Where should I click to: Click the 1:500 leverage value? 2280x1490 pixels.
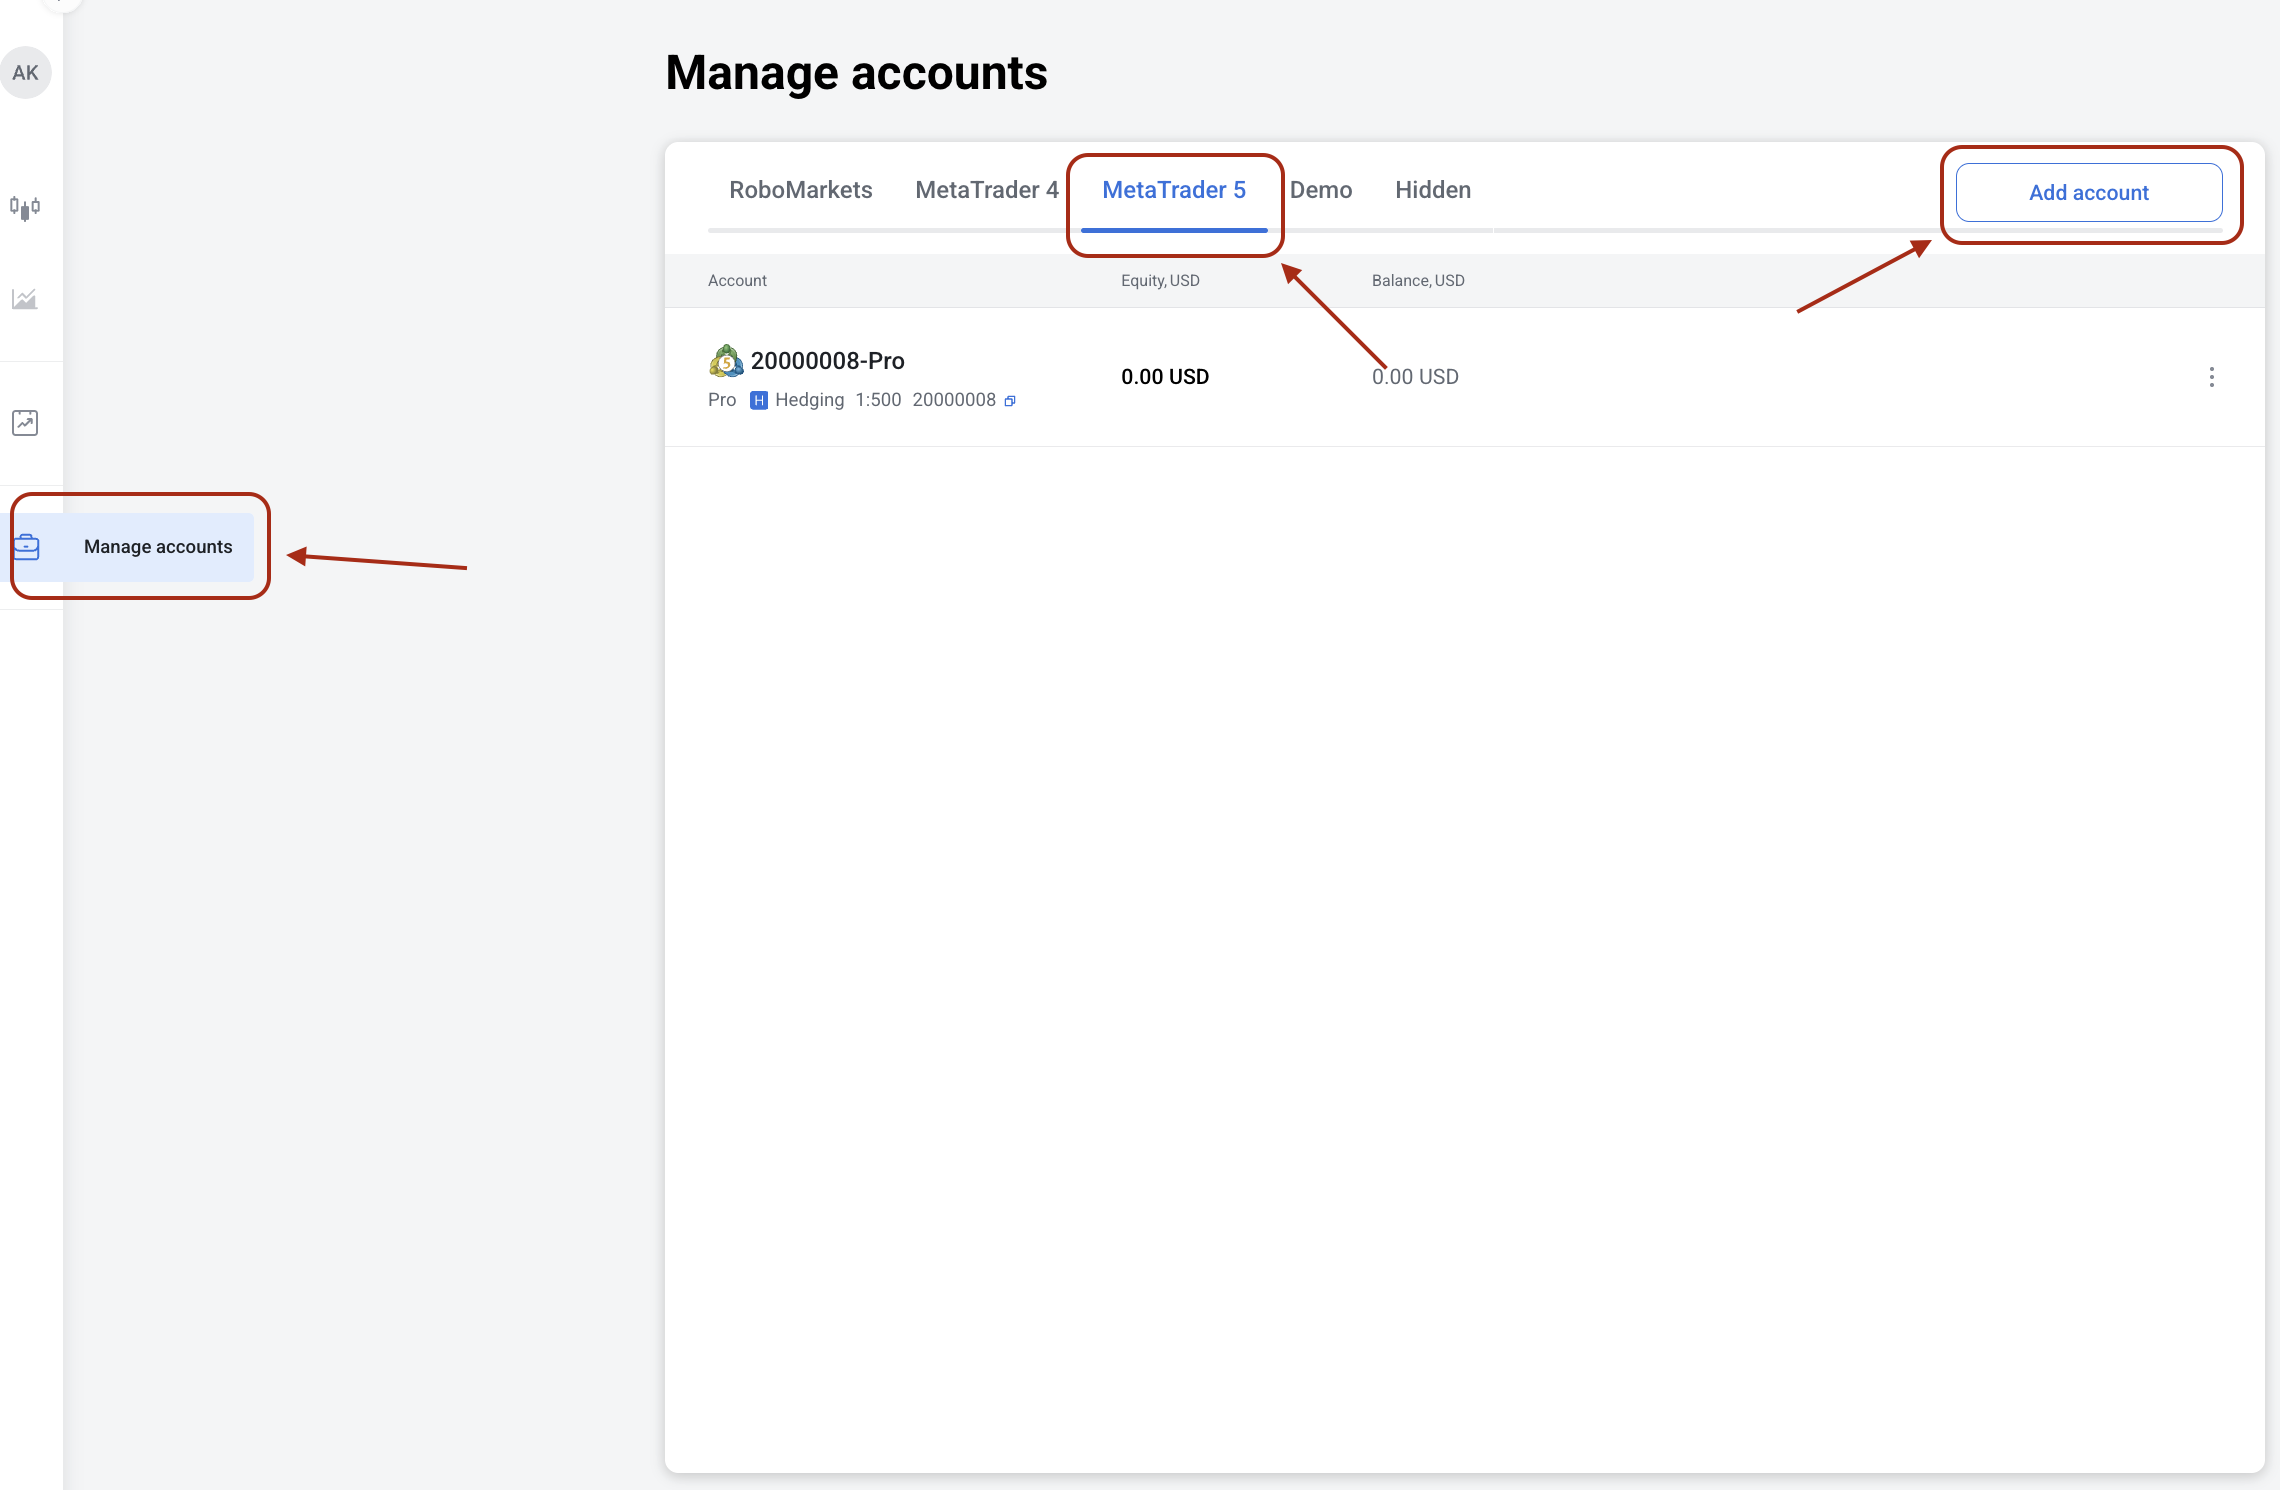(878, 400)
